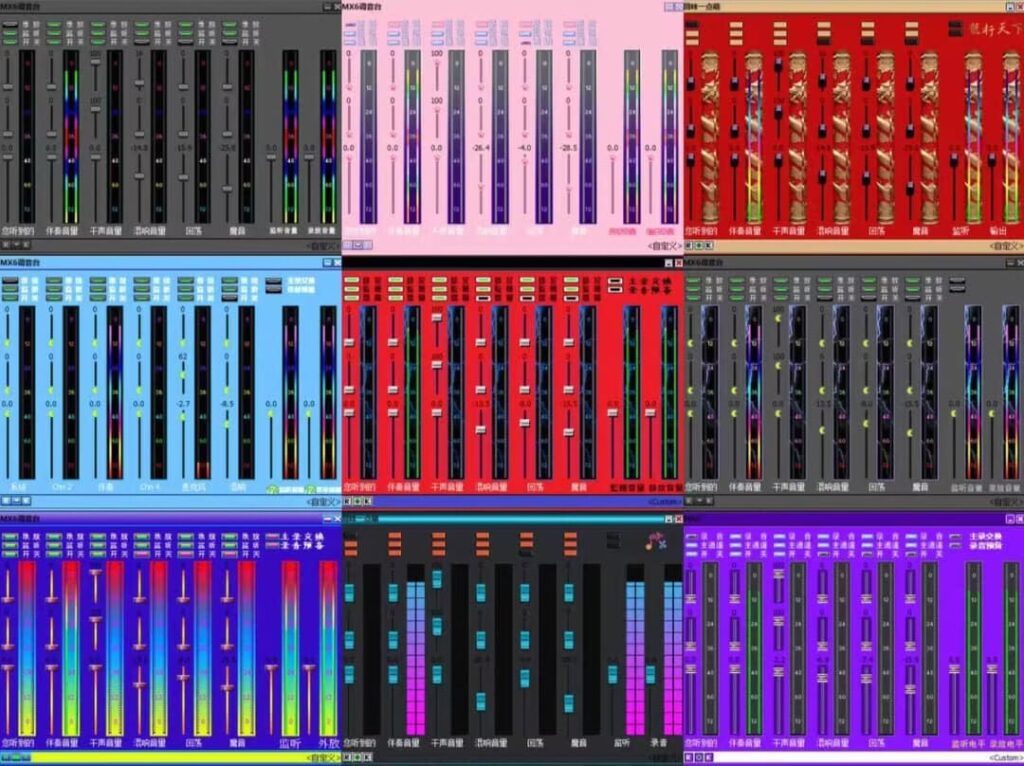Click the 输出 label in the dragon skin mixer
This screenshot has height=766, width=1024.
point(997,230)
